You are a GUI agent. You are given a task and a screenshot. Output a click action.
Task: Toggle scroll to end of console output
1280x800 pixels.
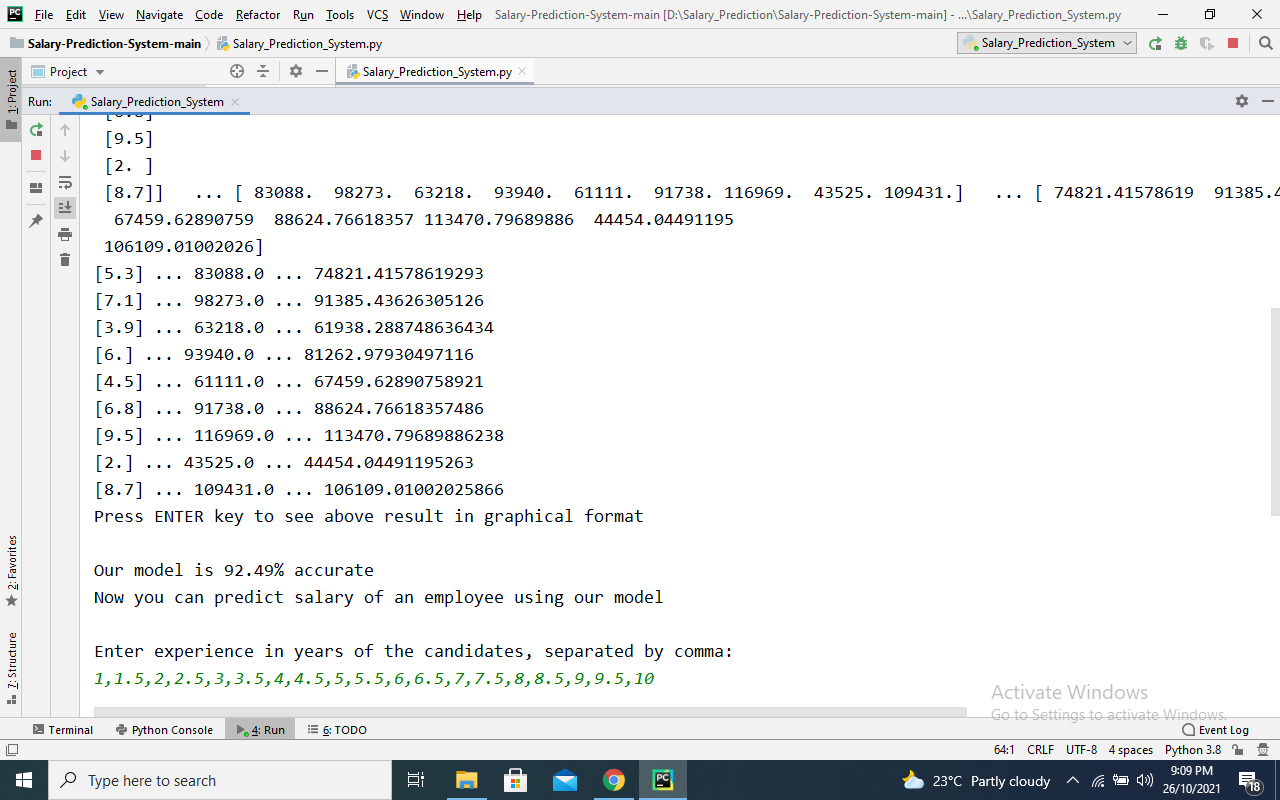click(x=65, y=208)
